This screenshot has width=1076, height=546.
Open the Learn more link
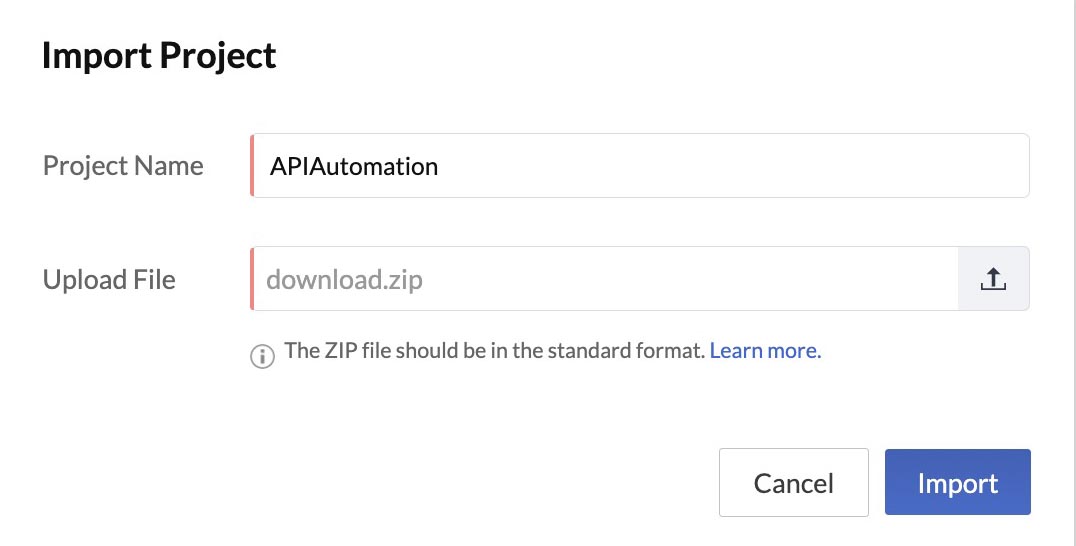pyautogui.click(x=765, y=351)
